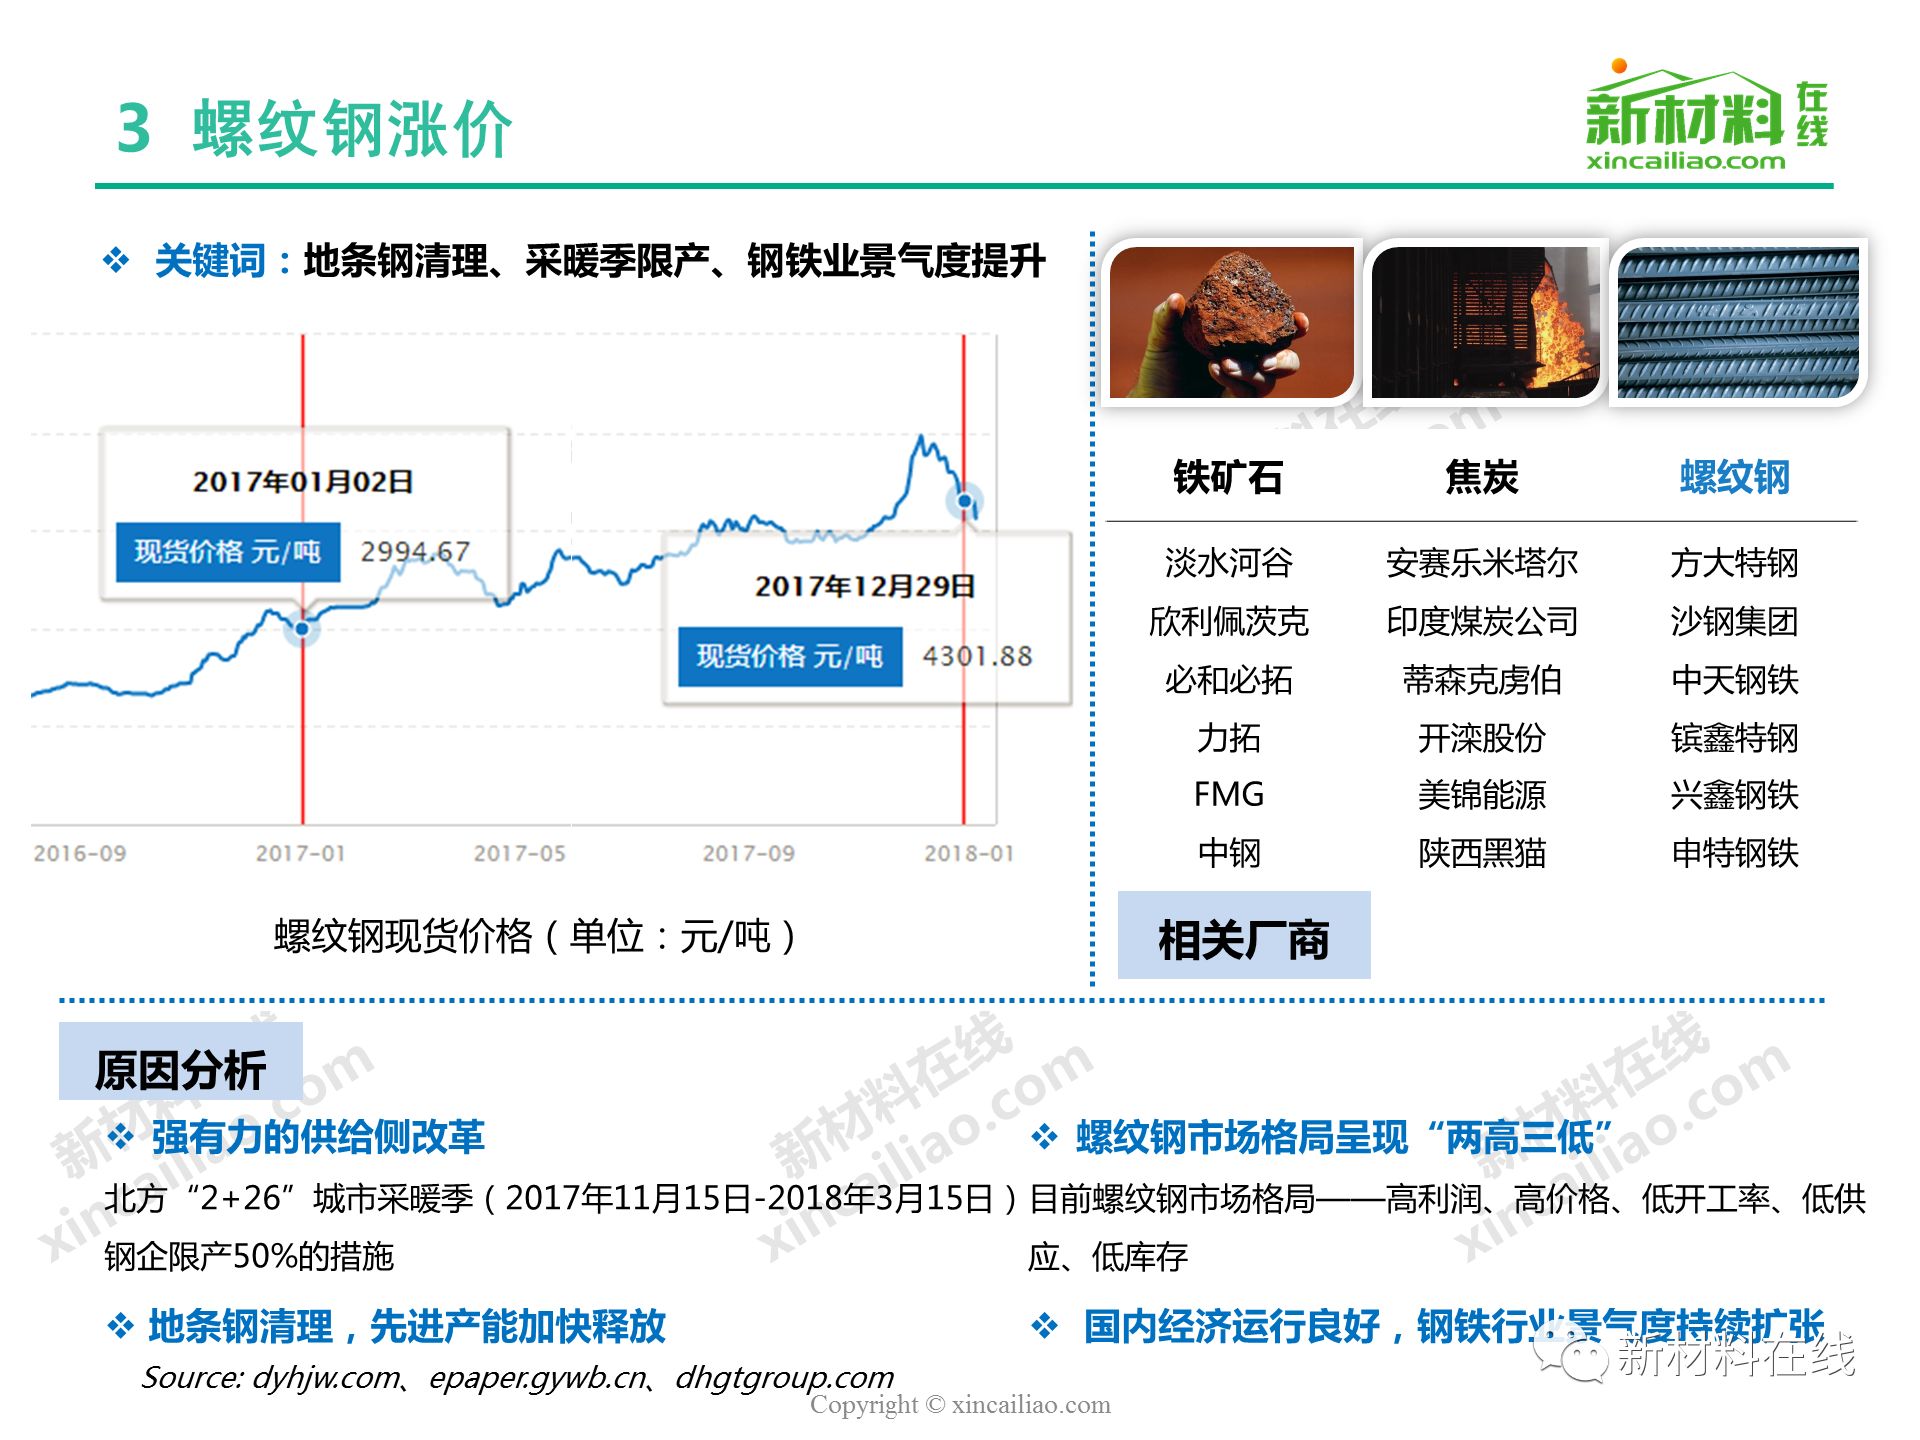
Task: Click the 2017年12月29日 data point on the chart
Action: [x=965, y=500]
